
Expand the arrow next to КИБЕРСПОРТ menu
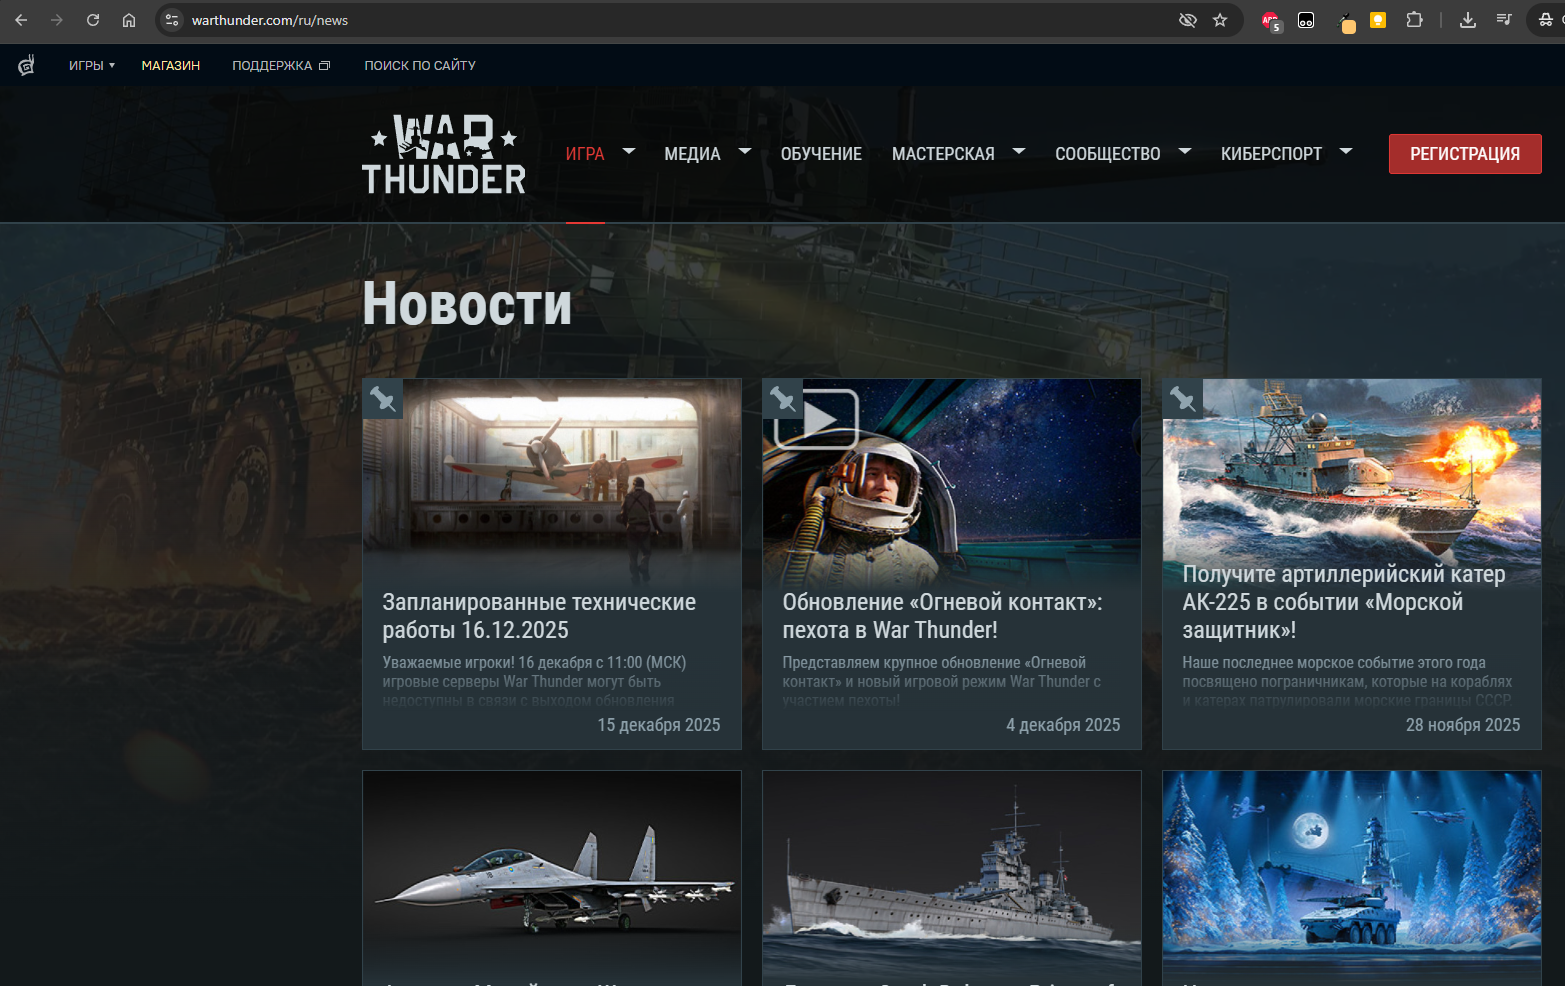[1346, 151]
